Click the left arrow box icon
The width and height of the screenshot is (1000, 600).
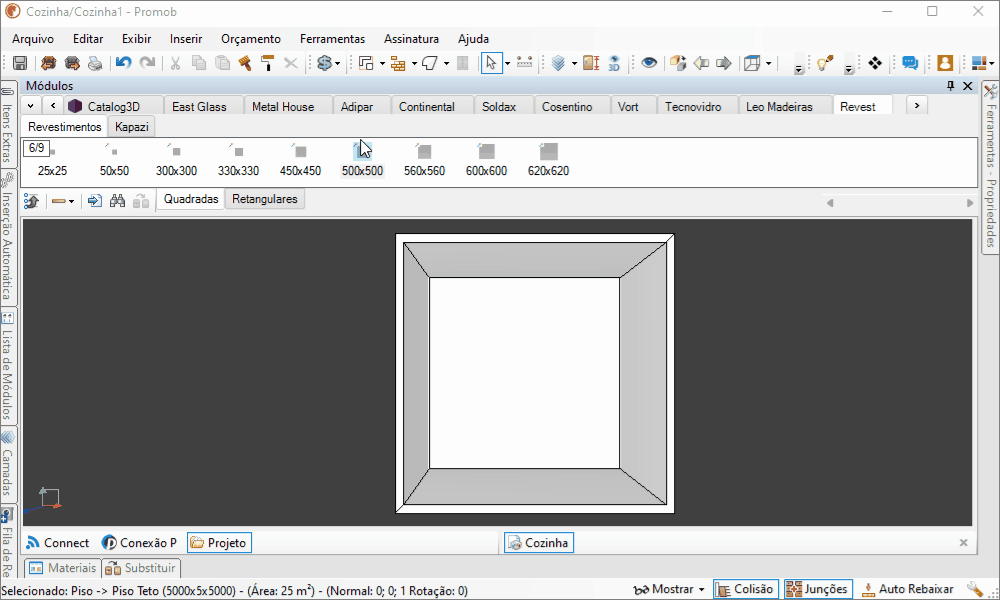(x=701, y=63)
